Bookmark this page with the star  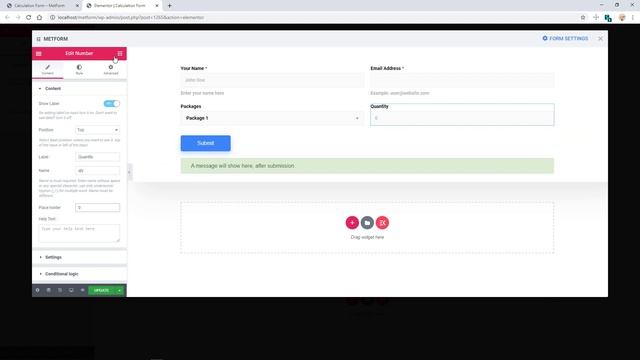[583, 18]
